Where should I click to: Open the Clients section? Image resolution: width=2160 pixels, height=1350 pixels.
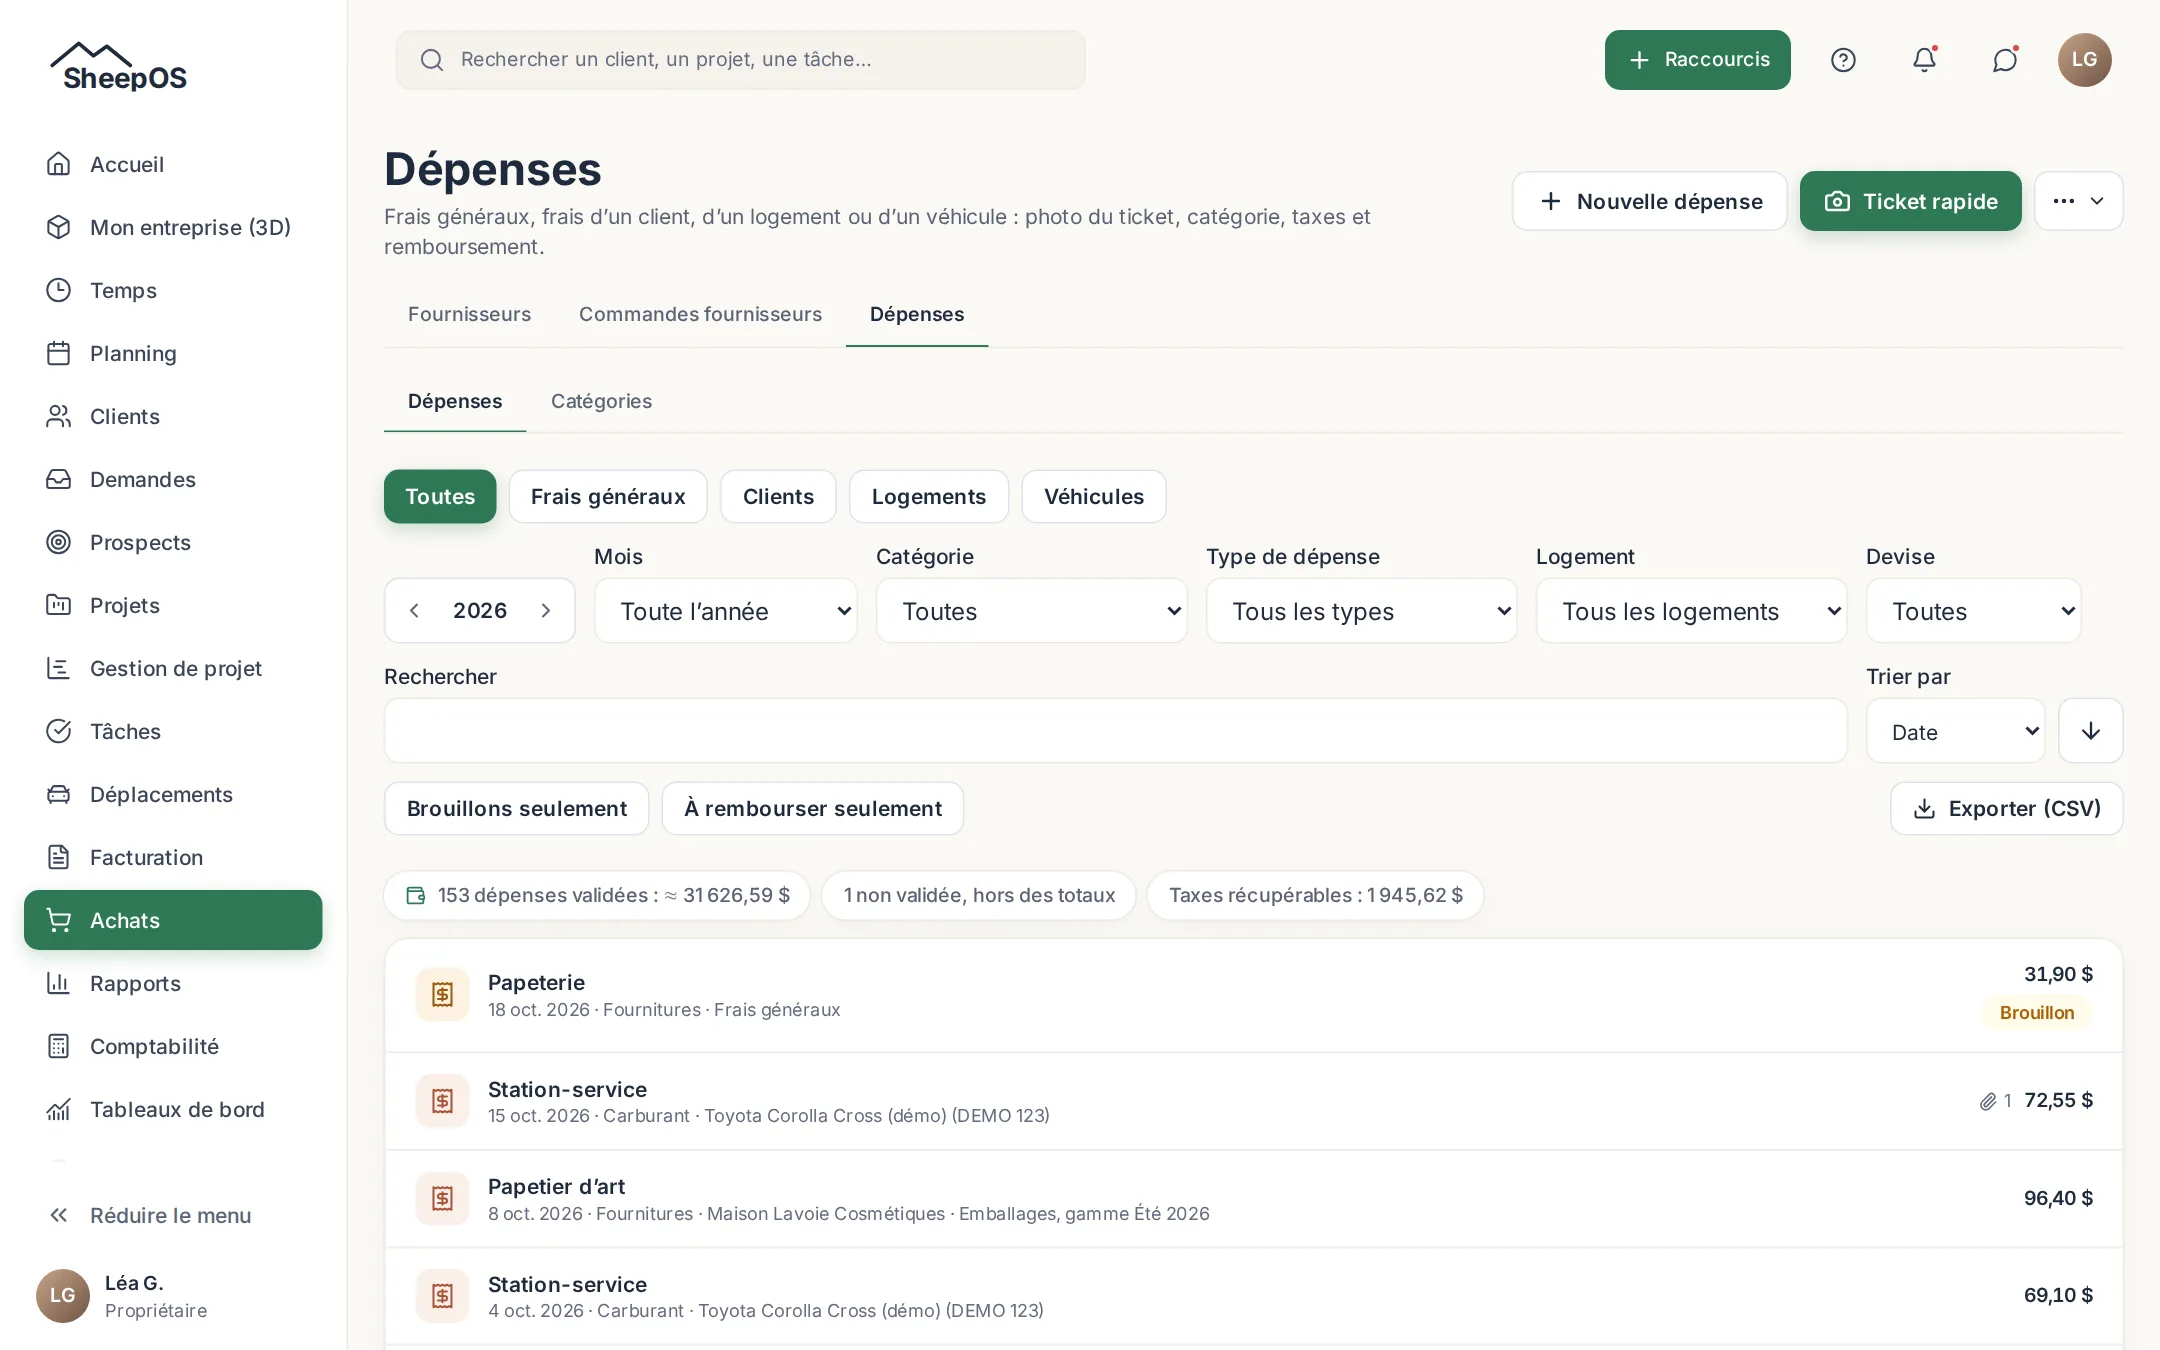point(173,416)
